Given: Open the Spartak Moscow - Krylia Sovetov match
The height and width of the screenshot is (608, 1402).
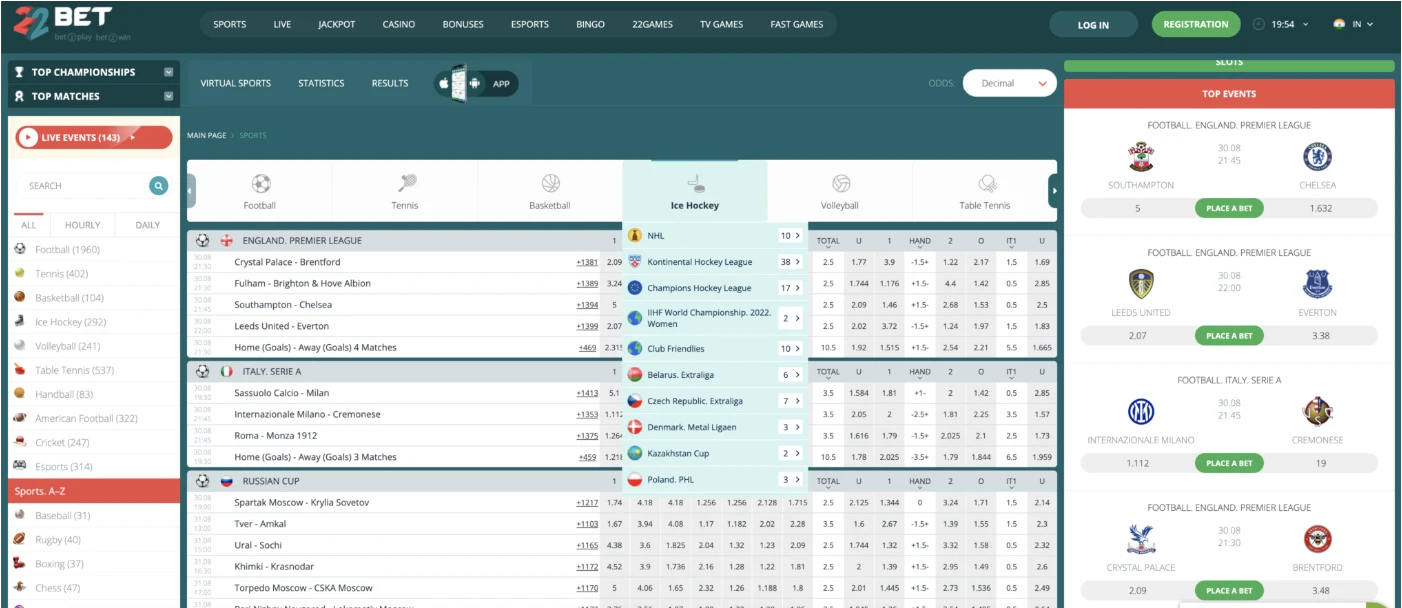Looking at the screenshot, I should click(302, 502).
